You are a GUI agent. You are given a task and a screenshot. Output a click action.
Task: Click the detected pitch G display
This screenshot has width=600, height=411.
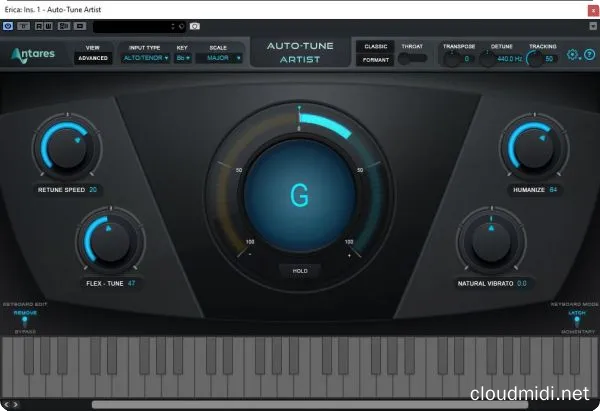click(300, 196)
